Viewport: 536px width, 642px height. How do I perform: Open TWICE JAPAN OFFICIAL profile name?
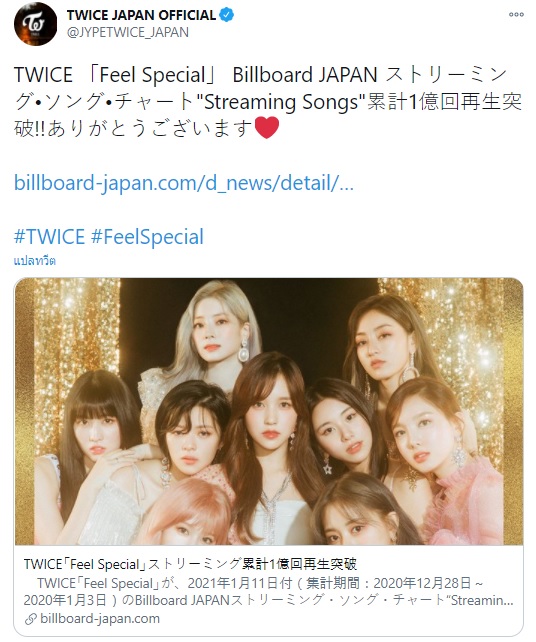click(x=141, y=15)
